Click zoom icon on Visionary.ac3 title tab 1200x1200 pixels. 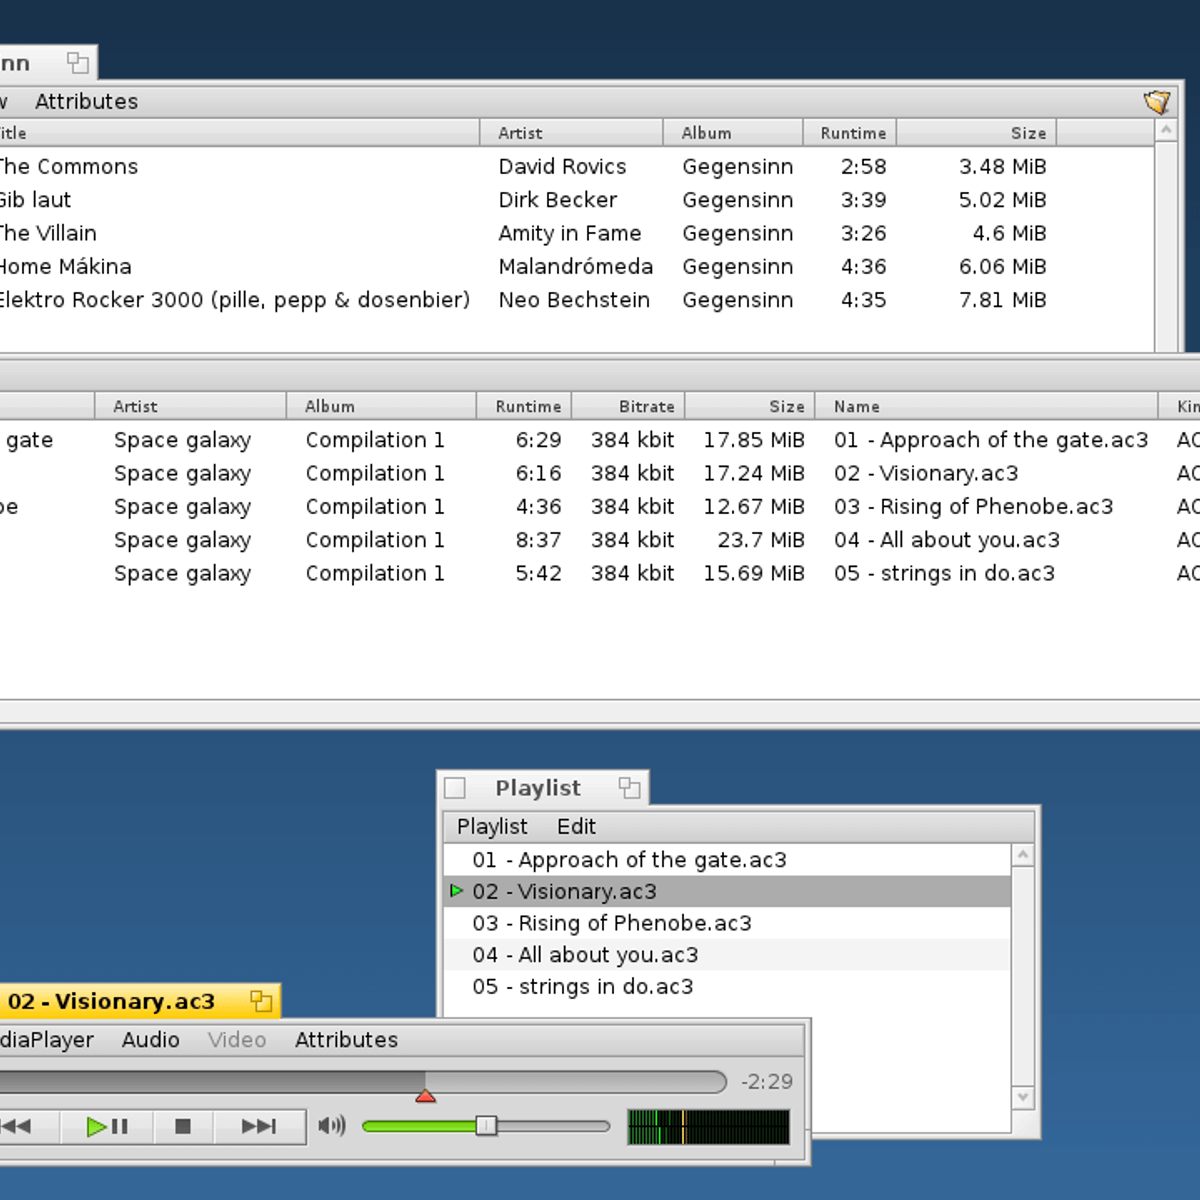coord(261,1001)
